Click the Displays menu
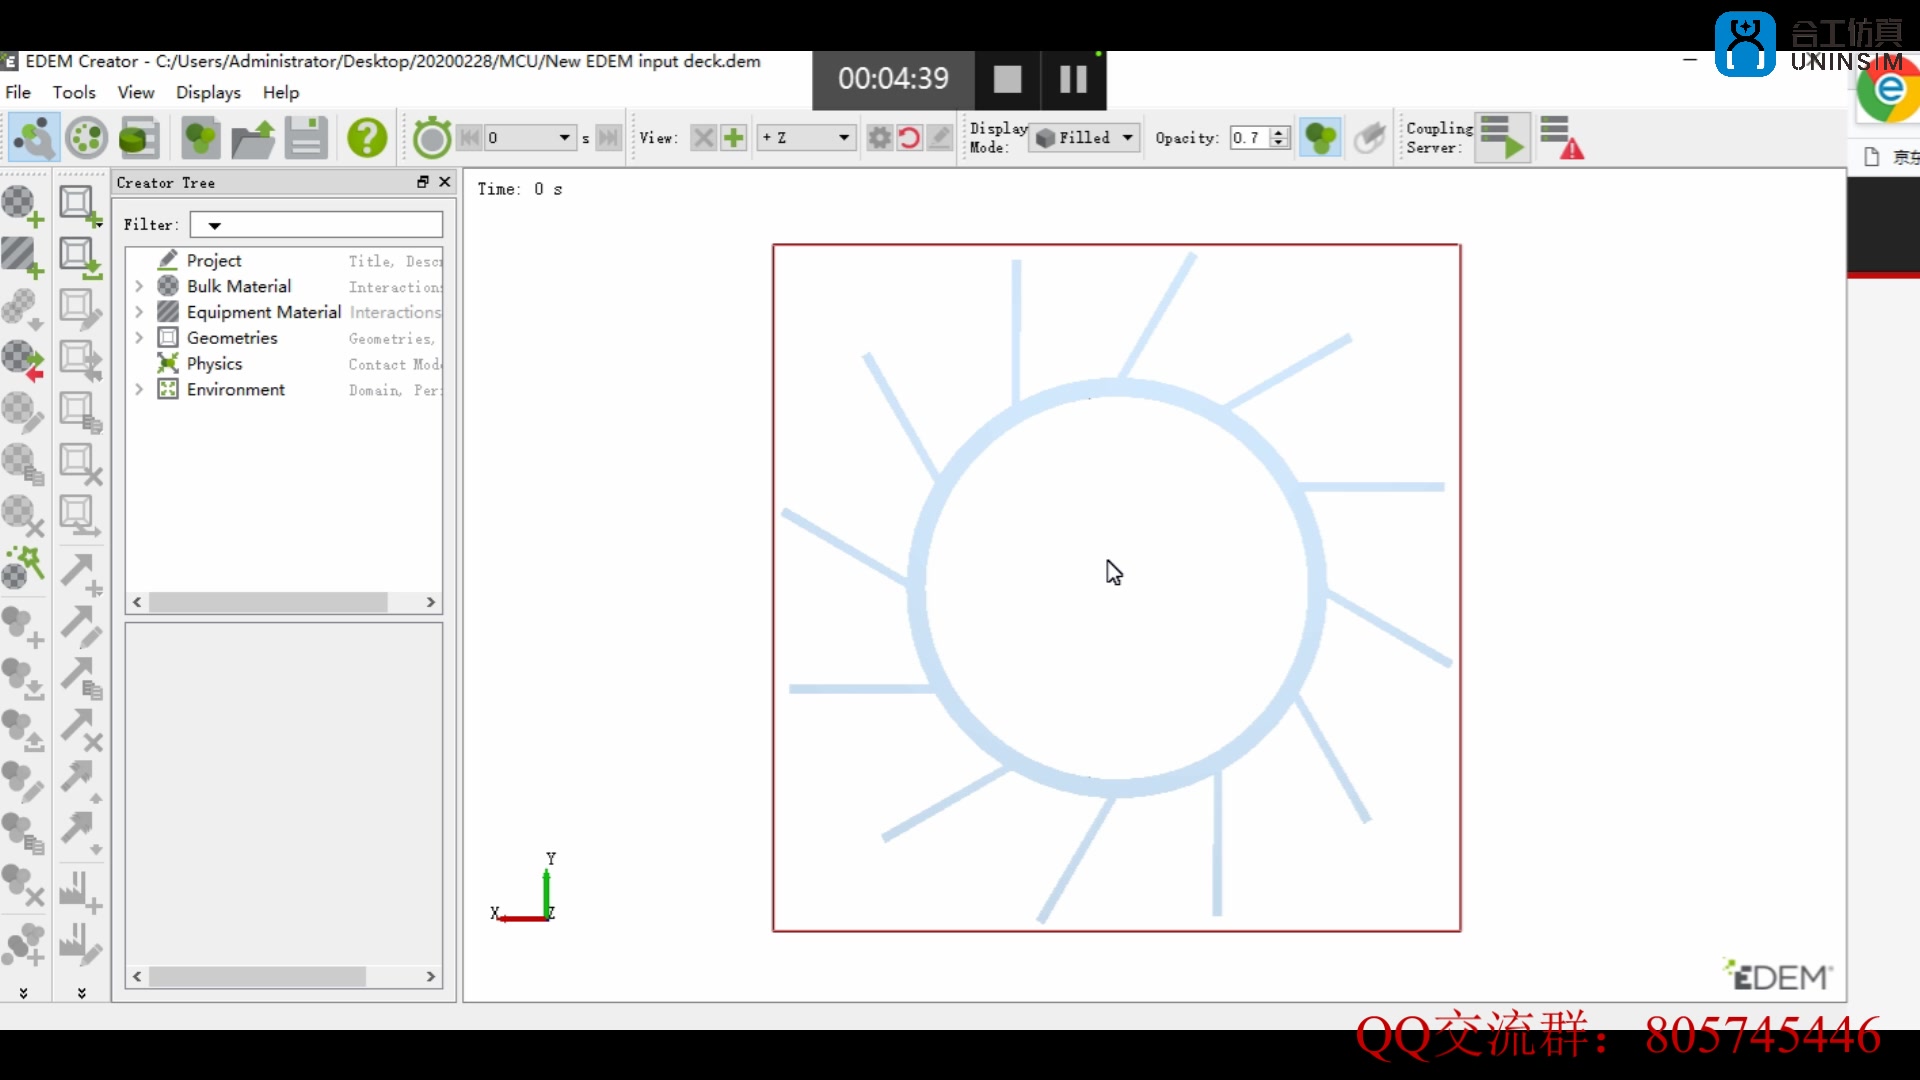The height and width of the screenshot is (1080, 1920). 207,91
